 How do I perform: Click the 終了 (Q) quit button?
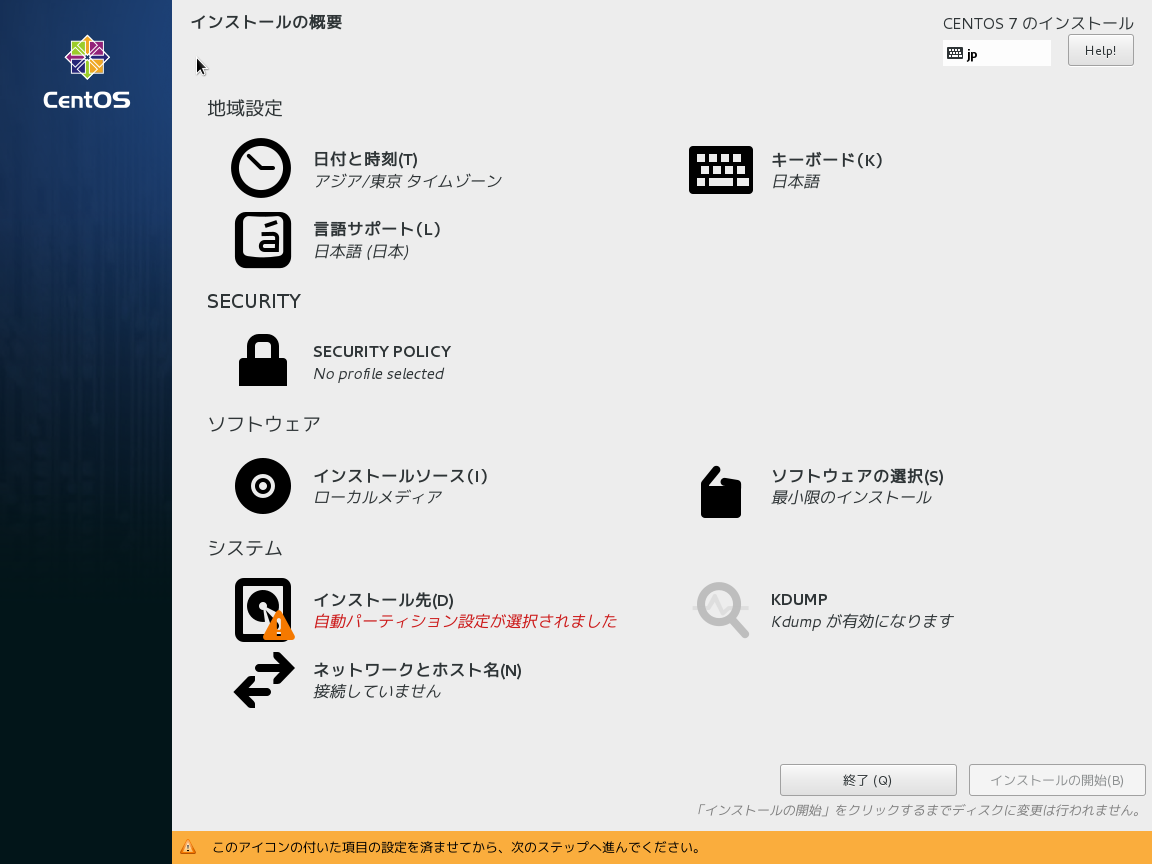tap(868, 780)
